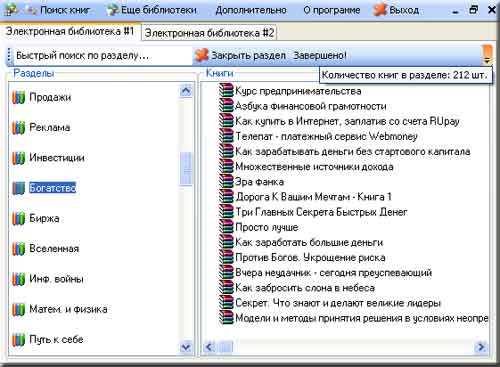The height and width of the screenshot is (367, 500).
Task: Click the sections list scroll up arrow
Action: click(x=186, y=90)
